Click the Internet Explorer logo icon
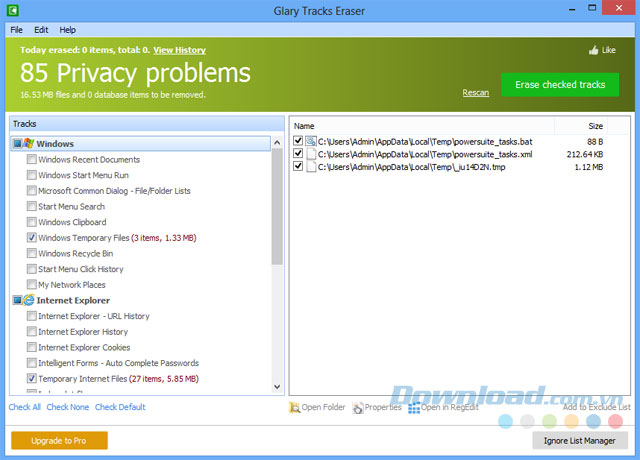The width and height of the screenshot is (640, 460). point(29,300)
